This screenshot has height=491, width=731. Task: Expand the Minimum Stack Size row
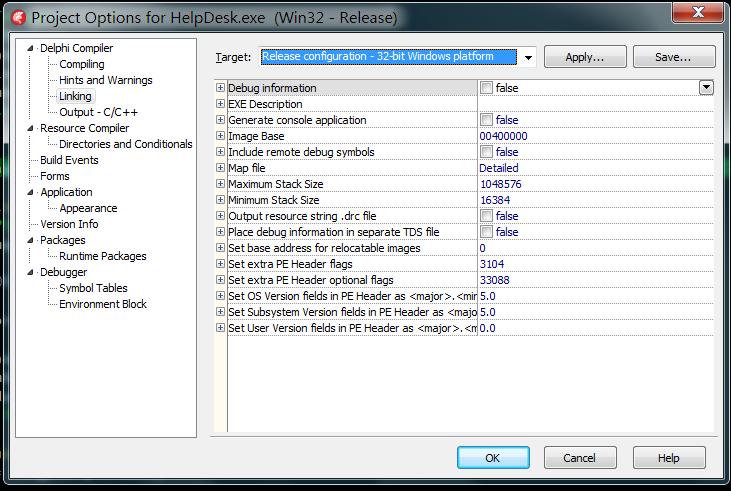tap(221, 200)
